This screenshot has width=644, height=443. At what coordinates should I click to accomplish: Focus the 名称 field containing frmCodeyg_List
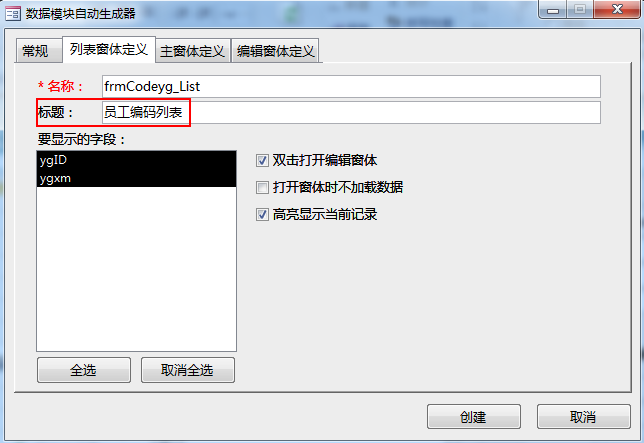[351, 87]
